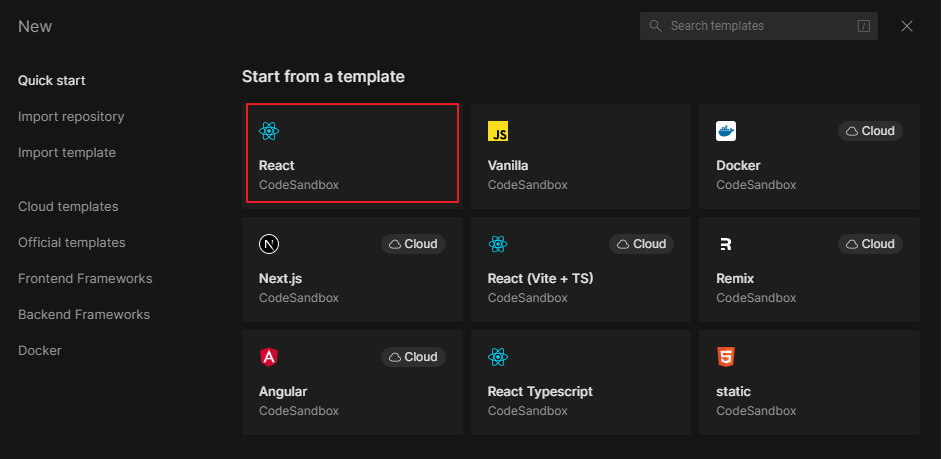941x459 pixels.
Task: Select the Quick start section
Action: tap(52, 80)
